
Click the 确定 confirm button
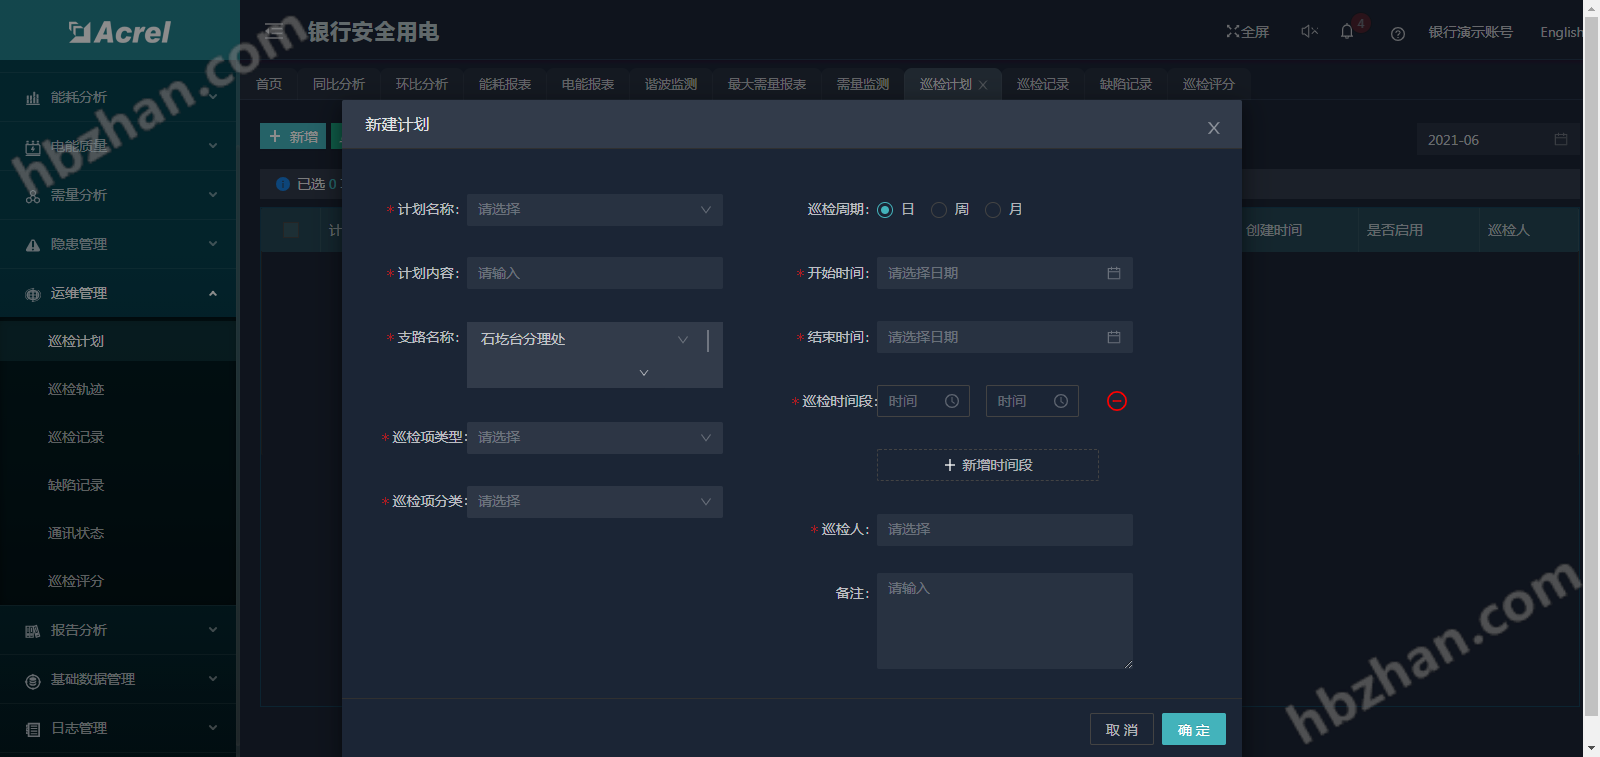[x=1193, y=730]
